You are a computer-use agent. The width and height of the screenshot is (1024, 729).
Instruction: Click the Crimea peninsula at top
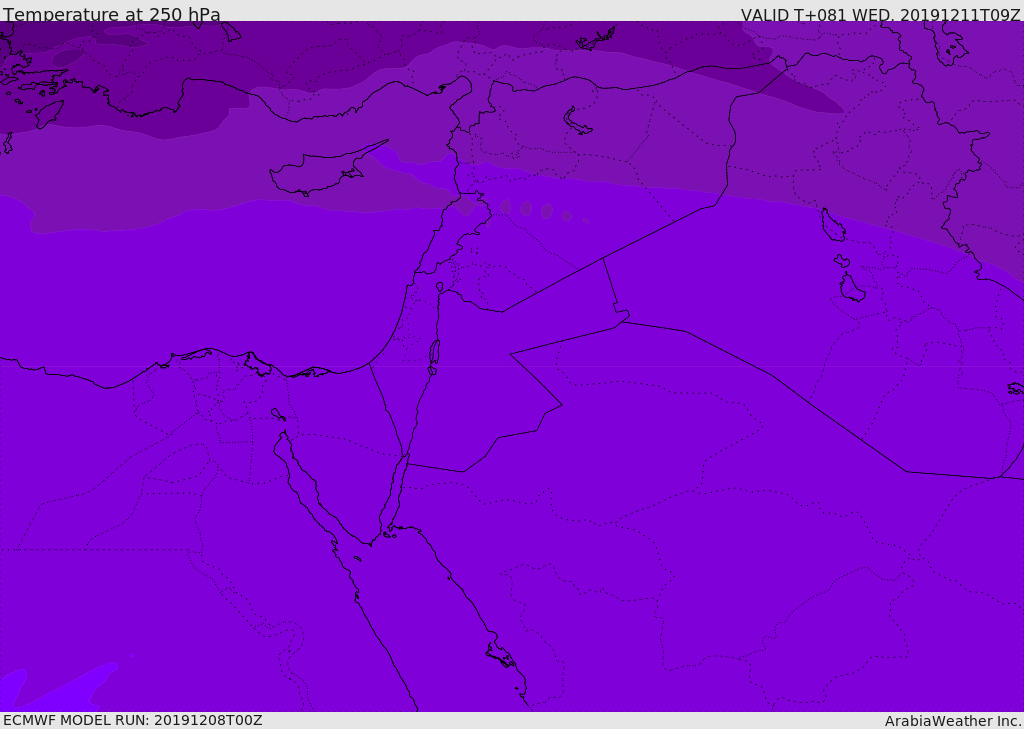click(596, 40)
